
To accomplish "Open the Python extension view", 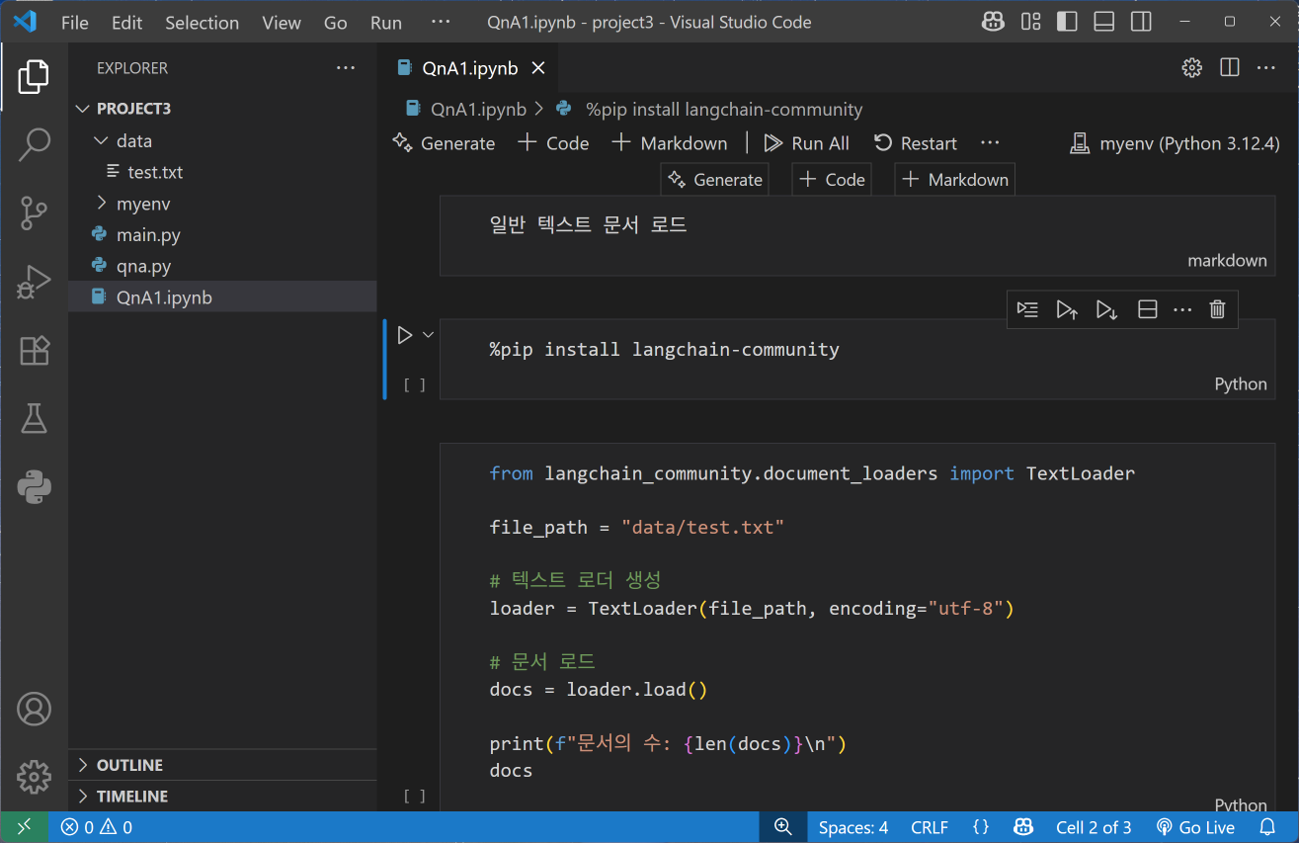I will [x=34, y=487].
